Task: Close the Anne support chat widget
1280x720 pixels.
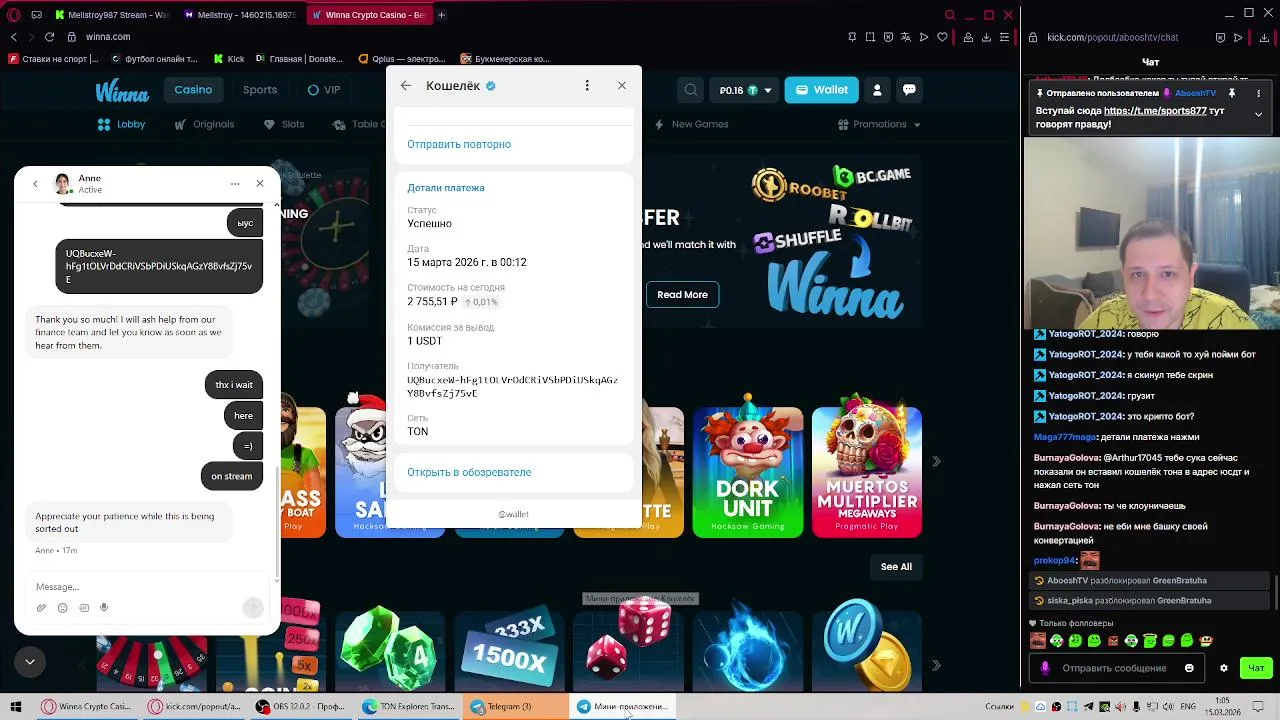Action: point(260,184)
